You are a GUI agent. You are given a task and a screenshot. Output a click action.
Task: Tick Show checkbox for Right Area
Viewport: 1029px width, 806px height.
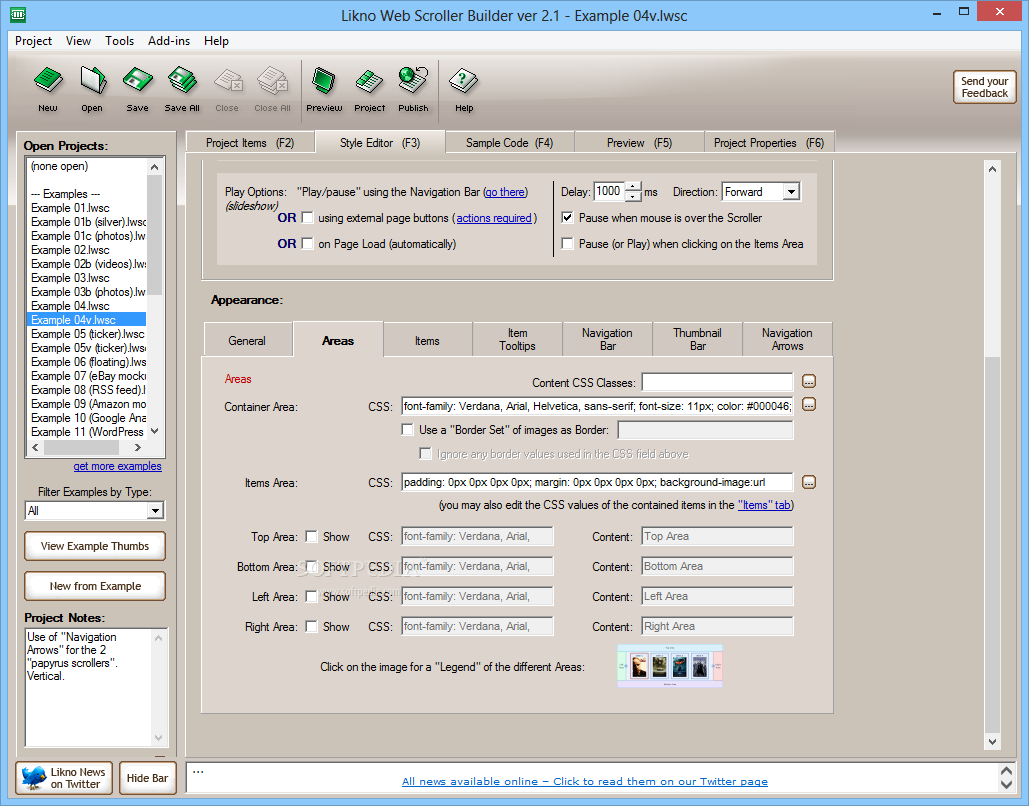[312, 627]
